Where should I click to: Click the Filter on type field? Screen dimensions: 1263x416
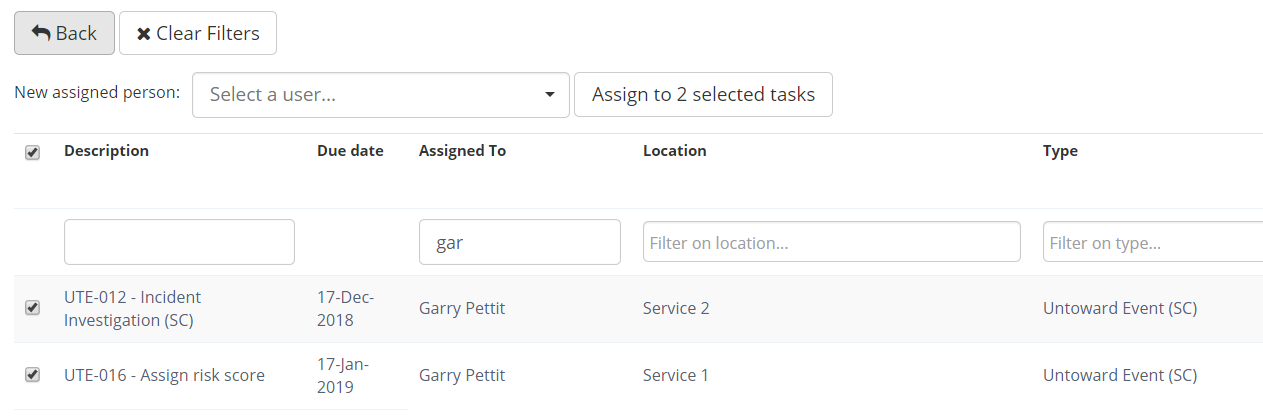point(1153,242)
